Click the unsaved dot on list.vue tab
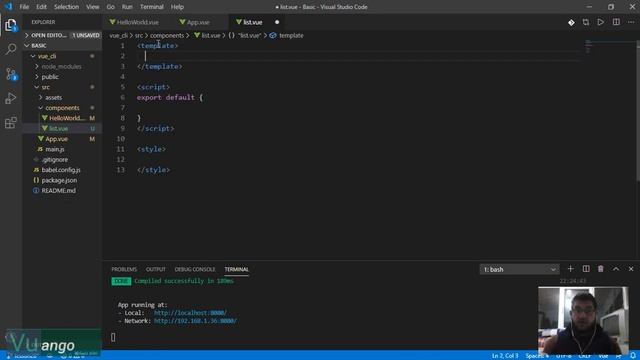The image size is (640, 360). (277, 22)
